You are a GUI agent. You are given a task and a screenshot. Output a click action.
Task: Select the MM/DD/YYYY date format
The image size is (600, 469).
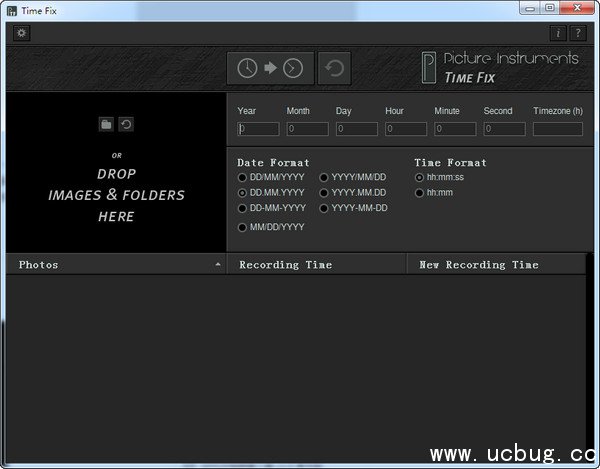[242, 227]
